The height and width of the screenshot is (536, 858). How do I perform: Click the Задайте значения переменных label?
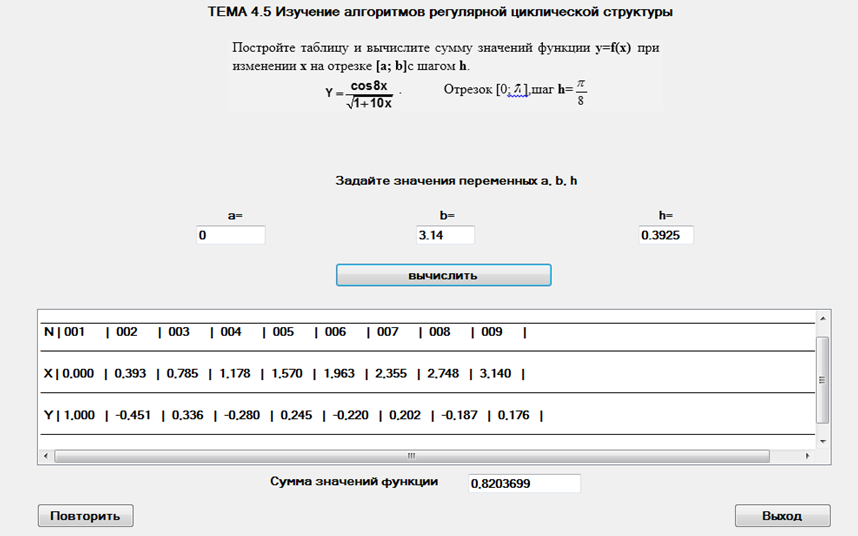456,181
